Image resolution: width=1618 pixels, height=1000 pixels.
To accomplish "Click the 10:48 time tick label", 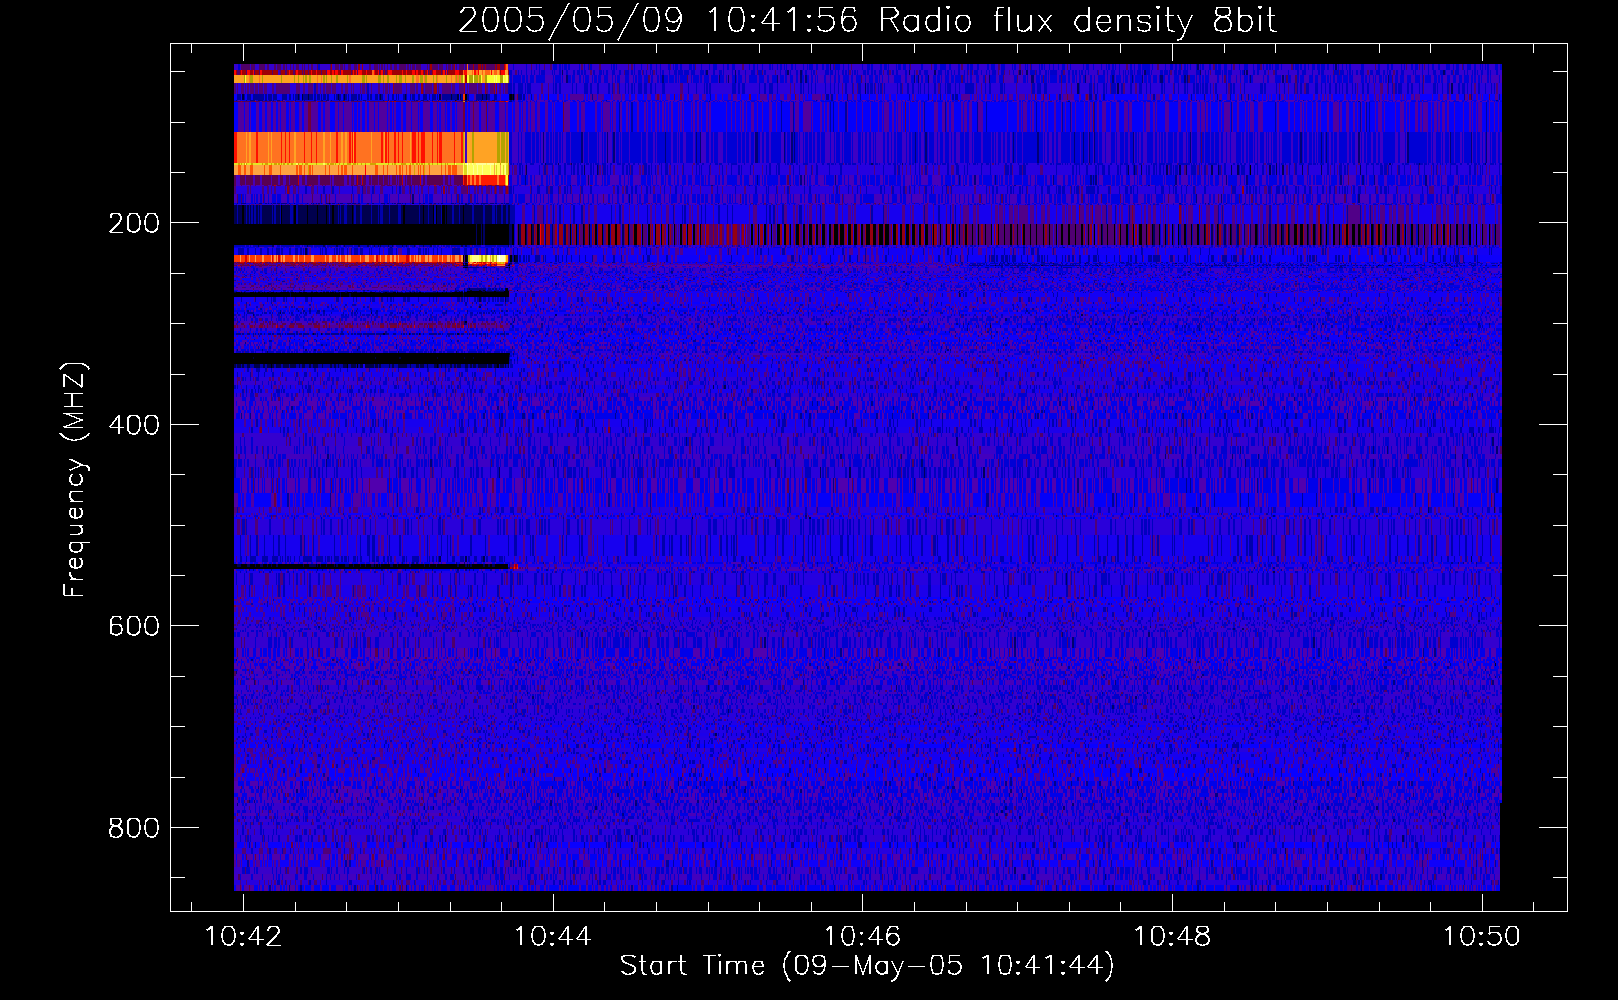I will click(x=1172, y=936).
